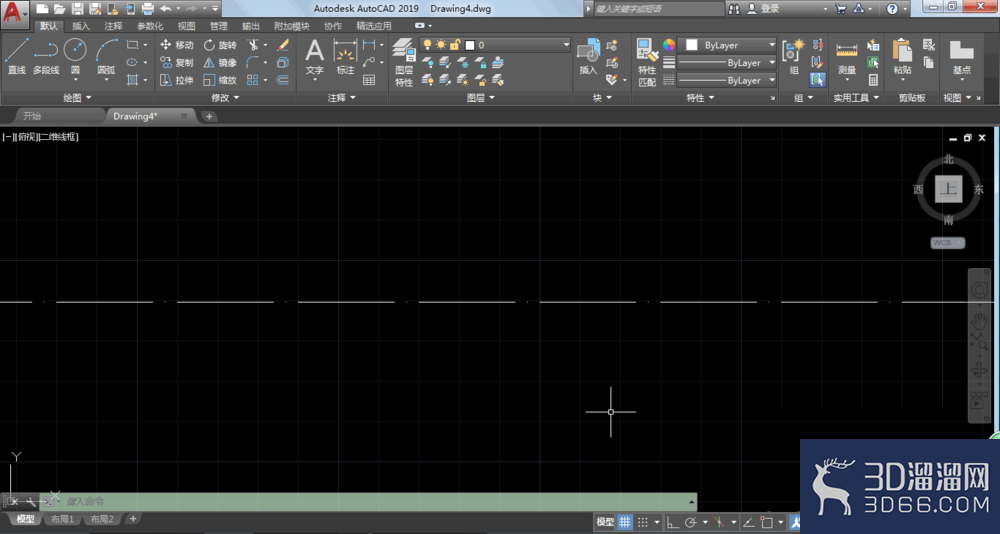Toggle snap mode in status bar

coord(643,522)
